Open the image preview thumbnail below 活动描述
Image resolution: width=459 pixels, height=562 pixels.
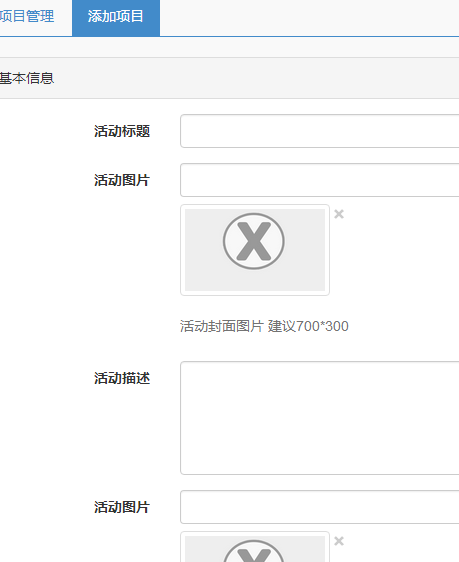[255, 547]
